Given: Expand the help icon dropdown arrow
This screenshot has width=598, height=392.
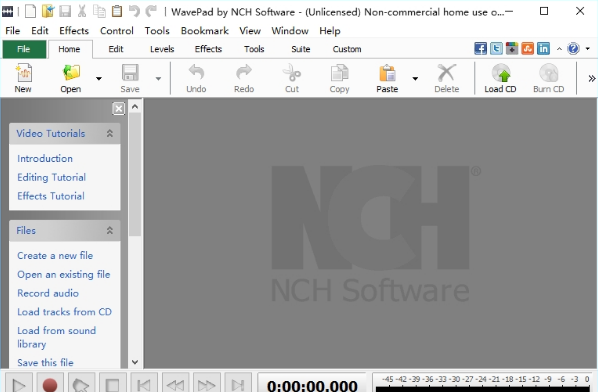Looking at the screenshot, I should pyautogui.click(x=588, y=48).
